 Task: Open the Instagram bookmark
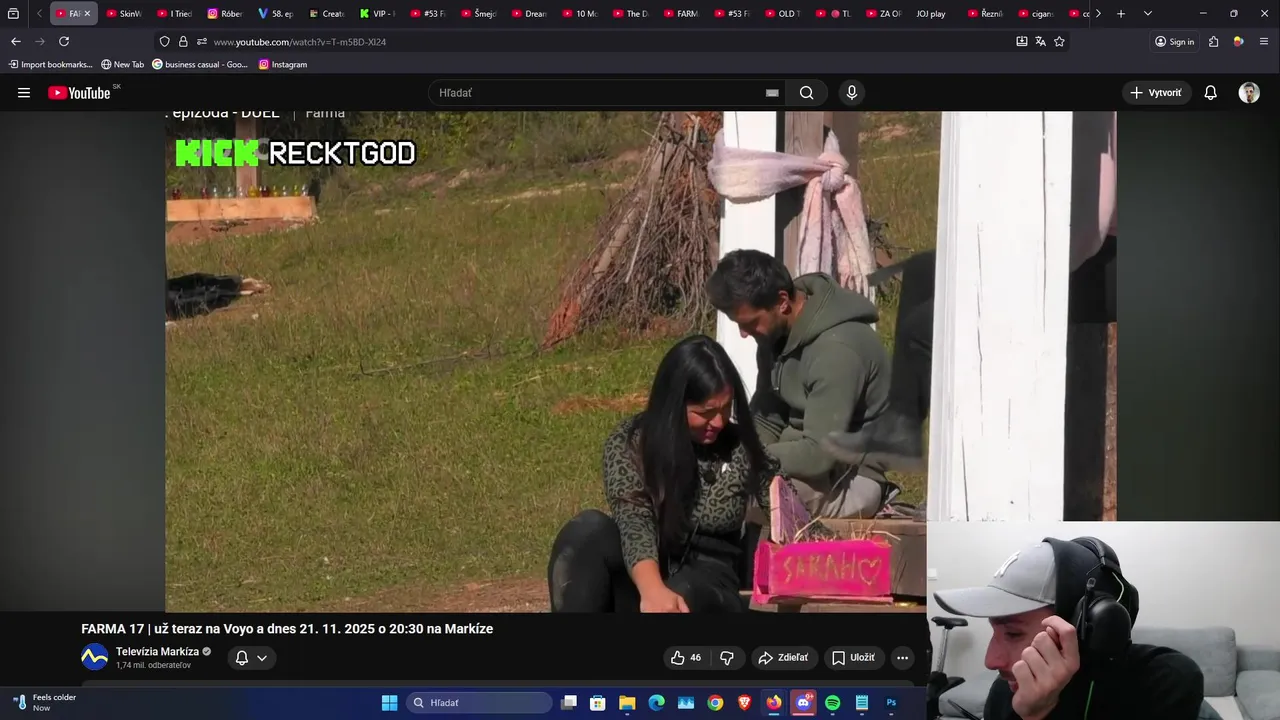coord(283,64)
